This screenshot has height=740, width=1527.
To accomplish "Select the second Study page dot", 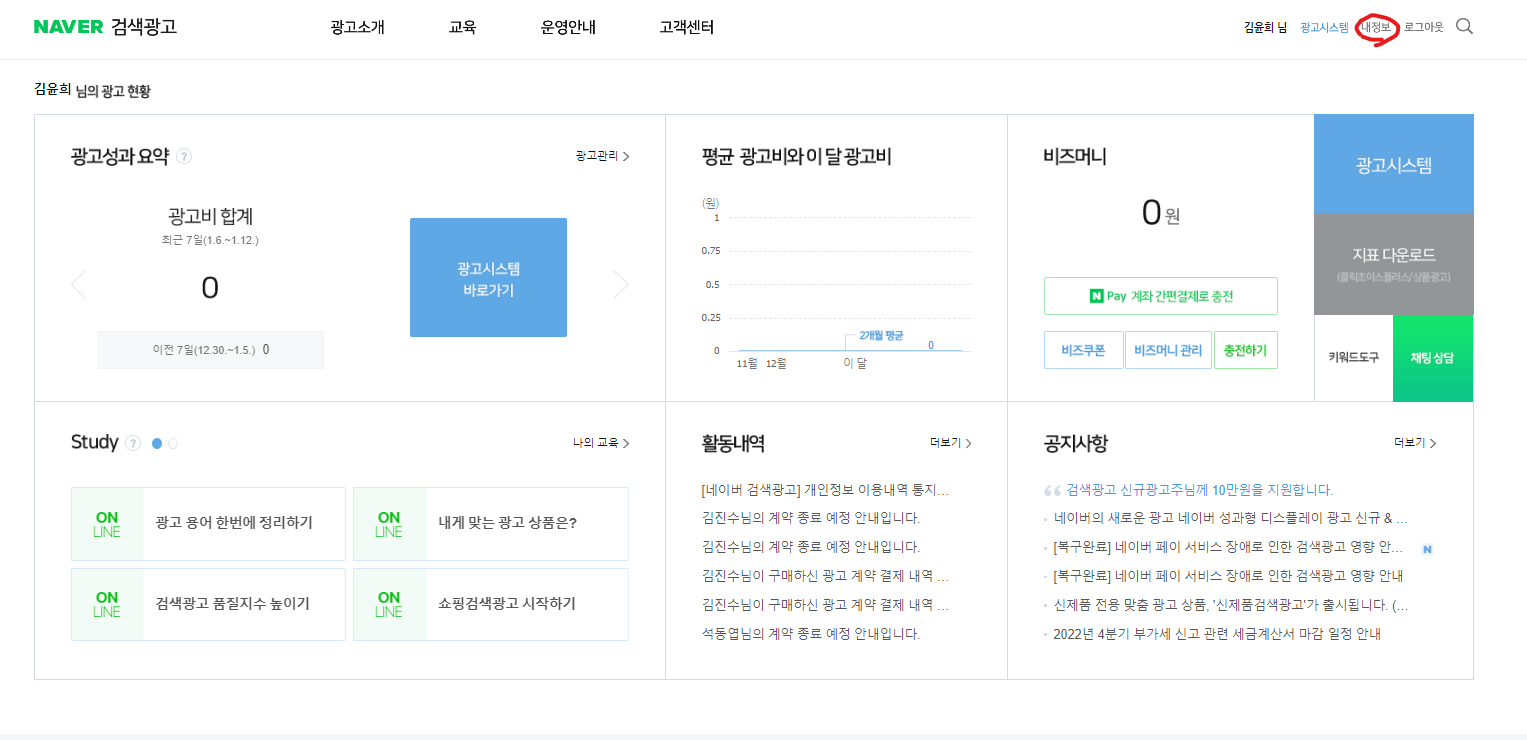I will 173,443.
